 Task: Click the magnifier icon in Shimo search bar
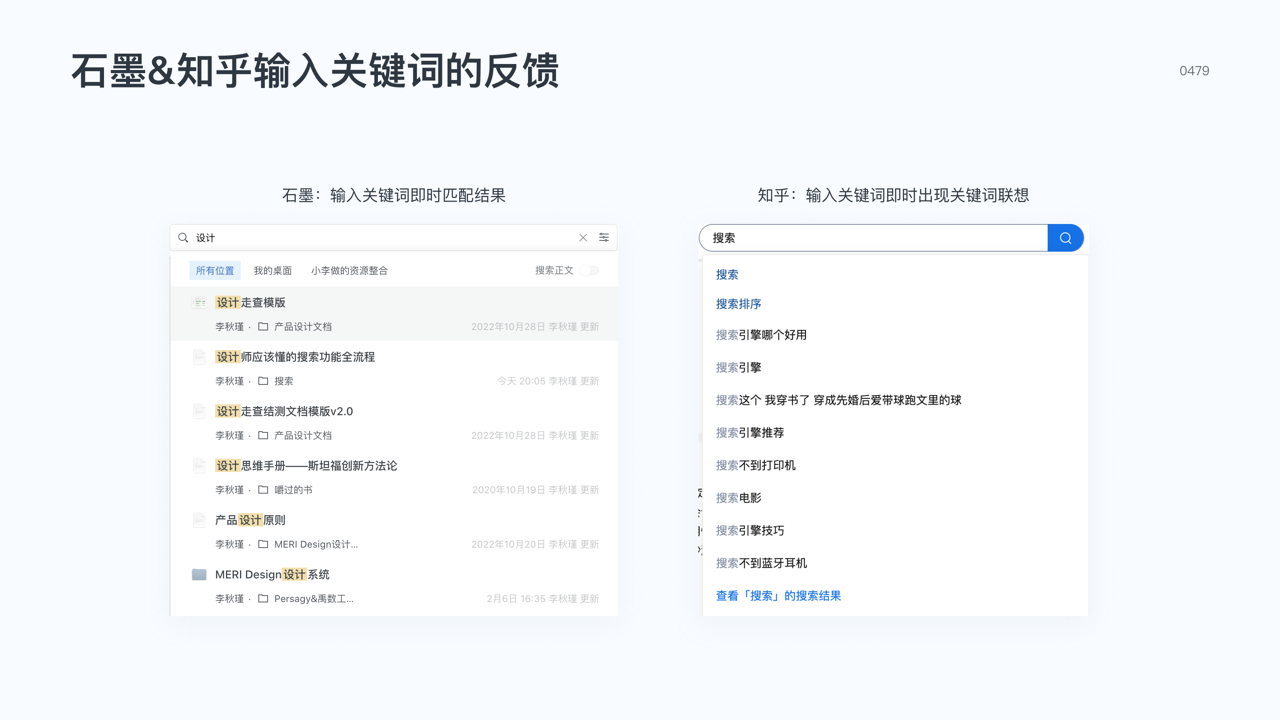point(183,238)
